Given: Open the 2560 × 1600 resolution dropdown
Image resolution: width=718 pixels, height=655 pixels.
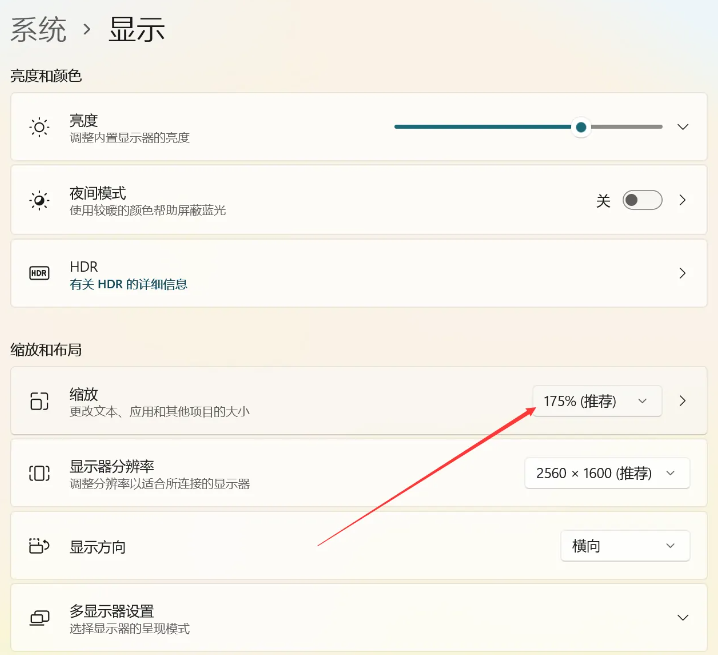Looking at the screenshot, I should click(x=606, y=473).
